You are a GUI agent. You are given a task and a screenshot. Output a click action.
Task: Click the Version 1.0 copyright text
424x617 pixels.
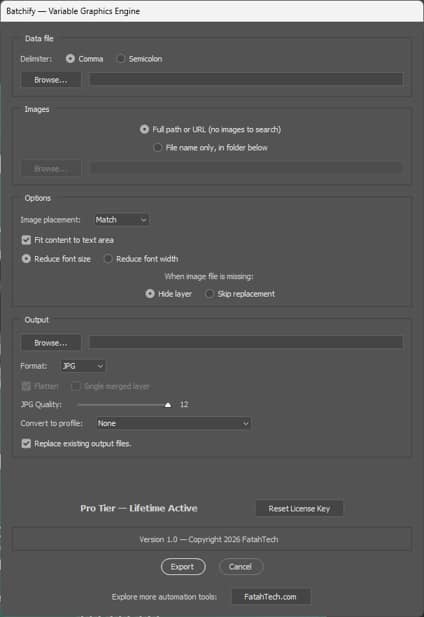click(x=209, y=539)
